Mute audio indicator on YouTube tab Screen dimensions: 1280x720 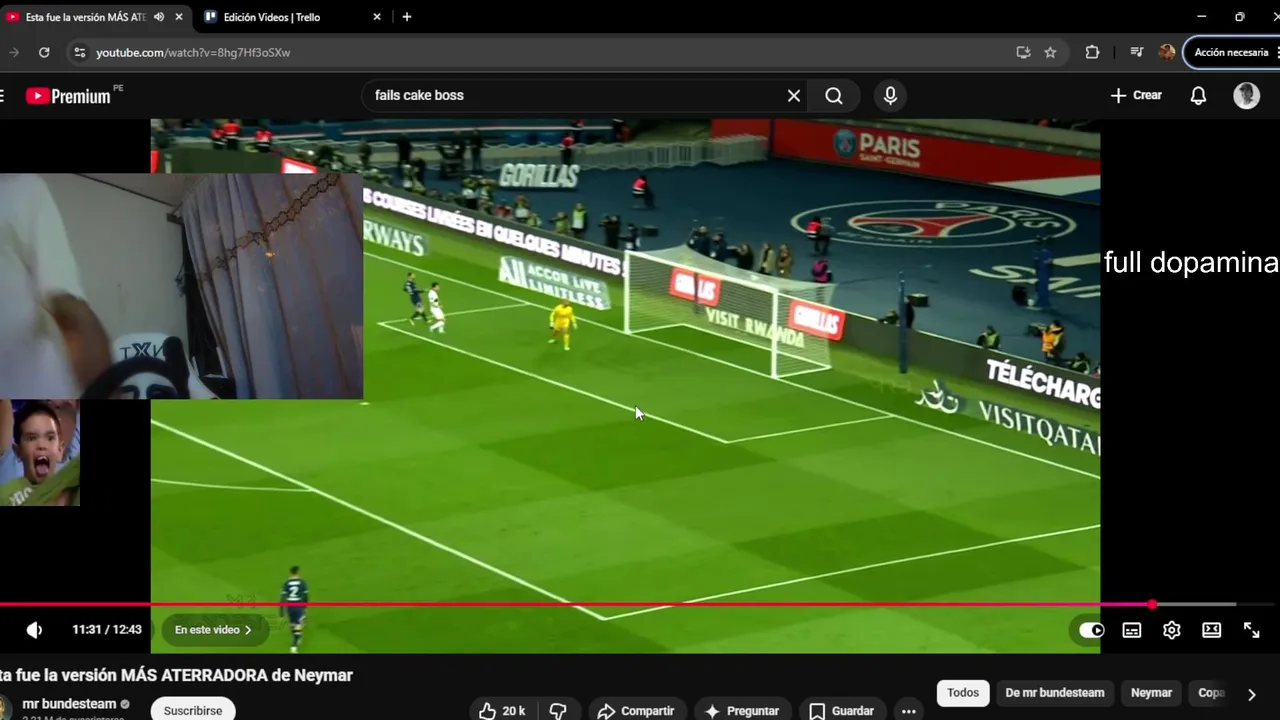tap(159, 17)
